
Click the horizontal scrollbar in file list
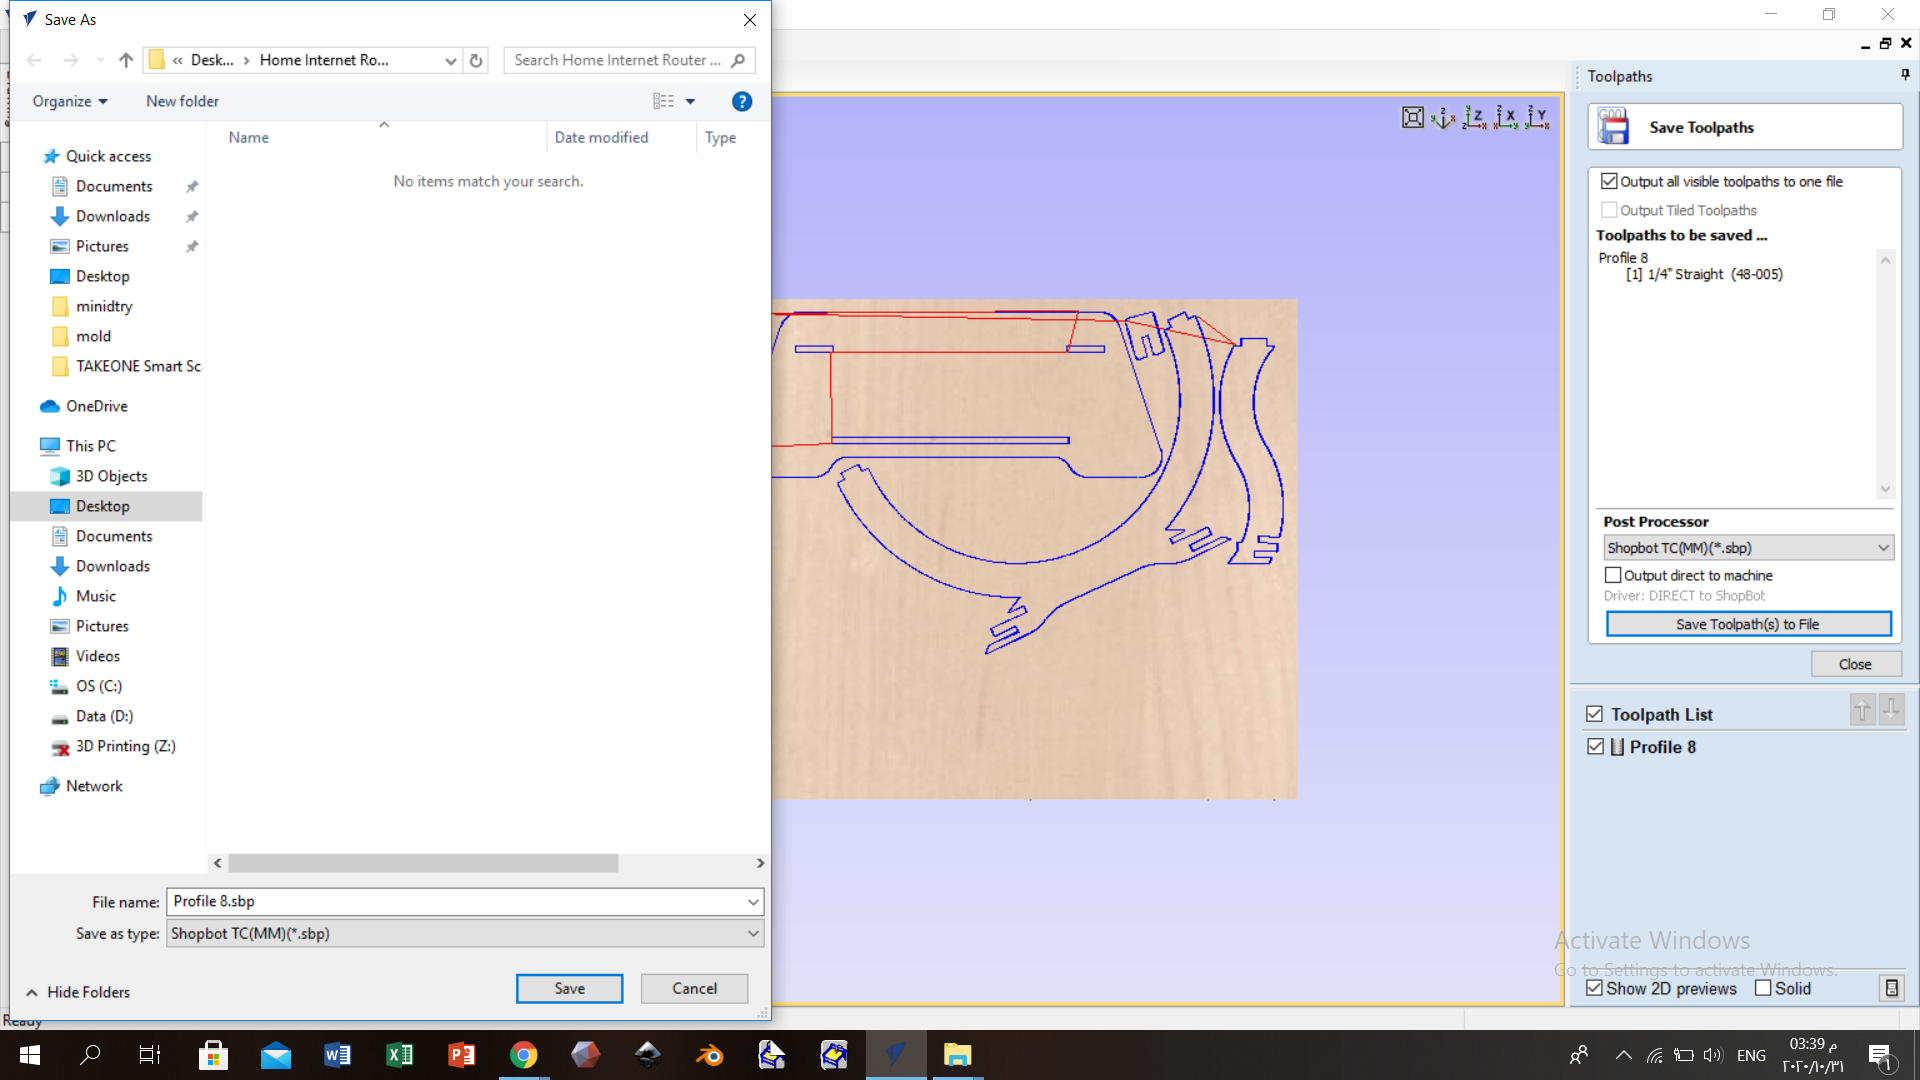click(x=423, y=863)
